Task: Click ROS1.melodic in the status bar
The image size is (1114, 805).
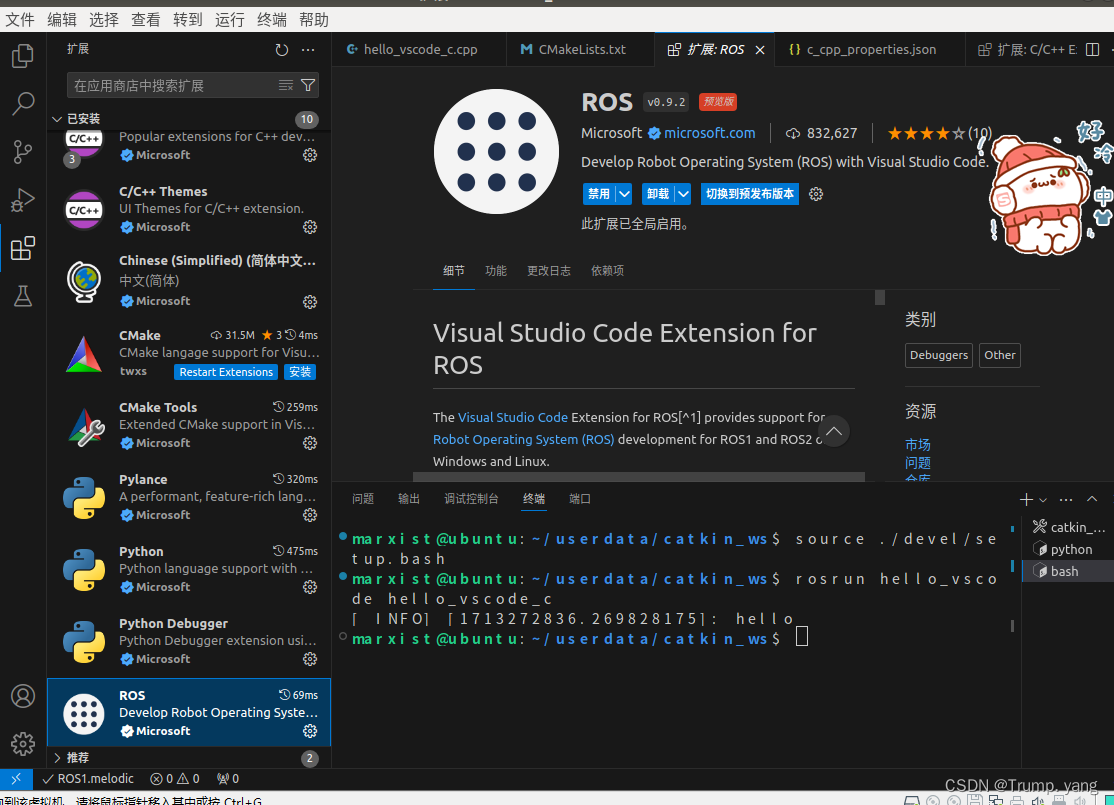Action: click(x=88, y=779)
